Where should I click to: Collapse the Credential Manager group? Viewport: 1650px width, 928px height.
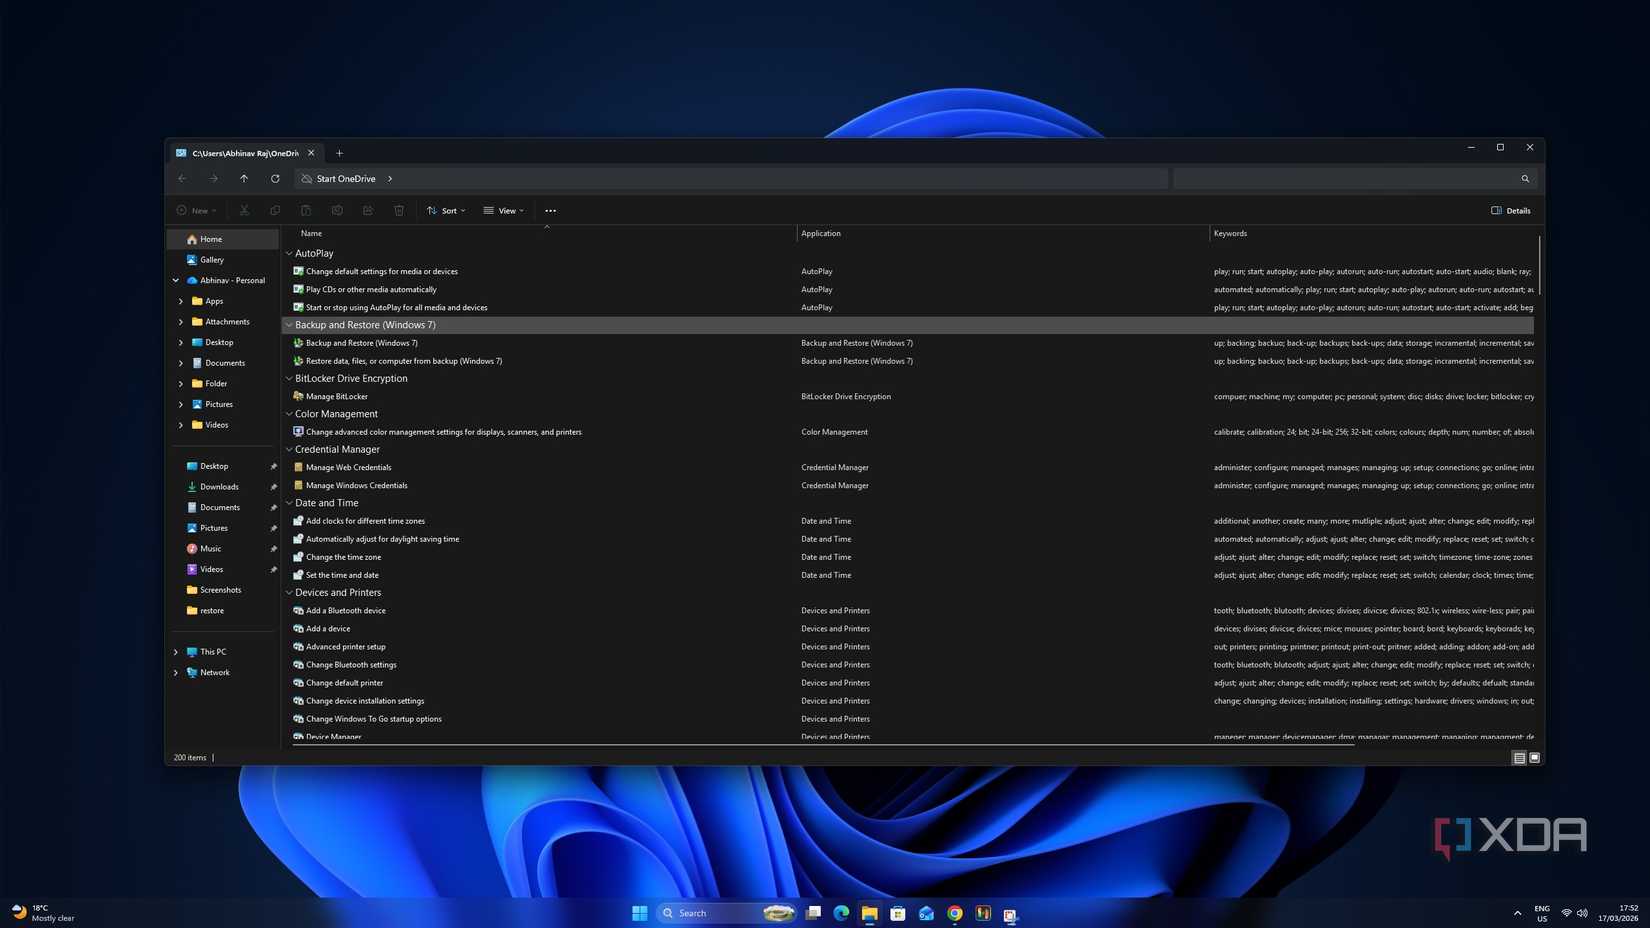click(x=289, y=450)
